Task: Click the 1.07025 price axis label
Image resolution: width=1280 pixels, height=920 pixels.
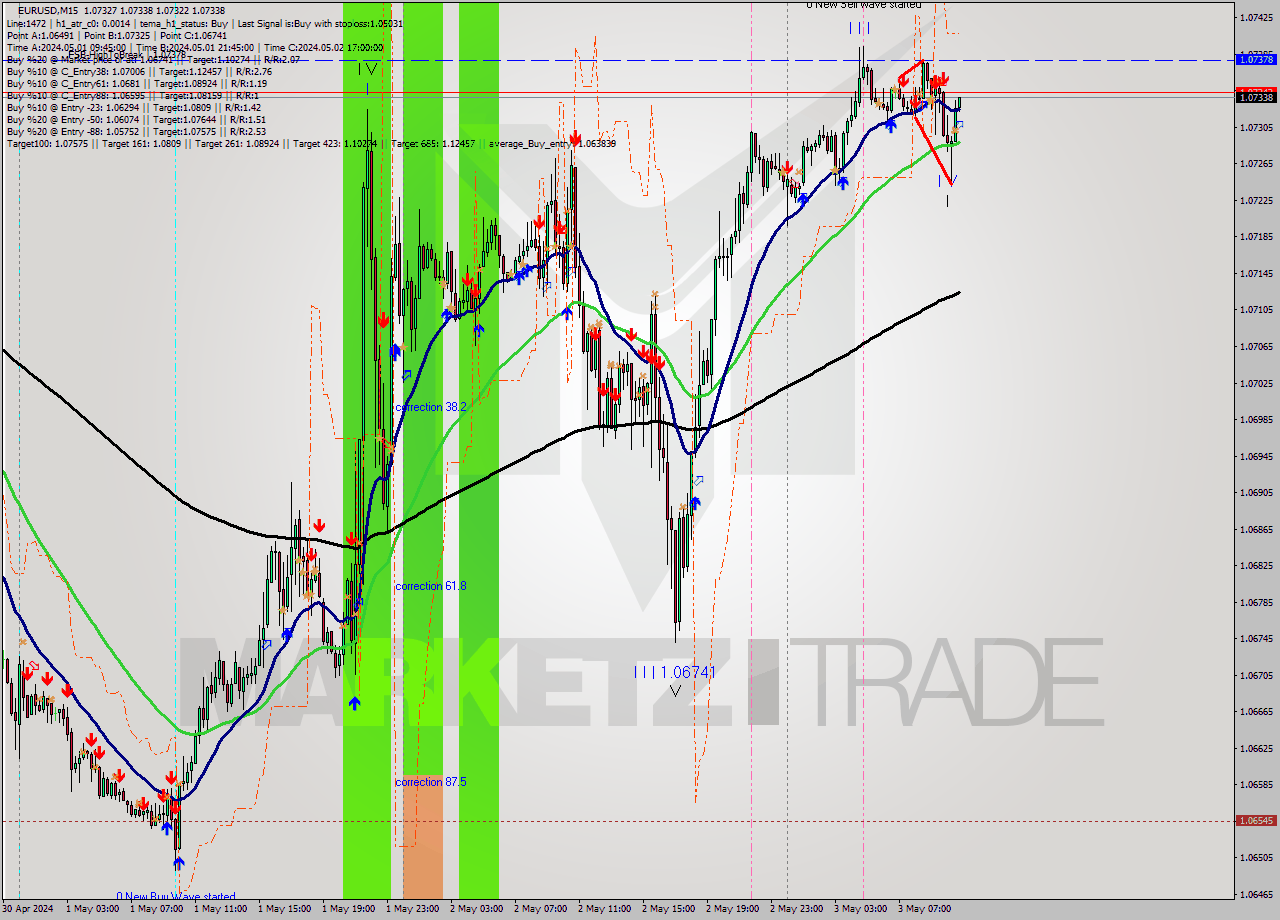Action: [1256, 383]
